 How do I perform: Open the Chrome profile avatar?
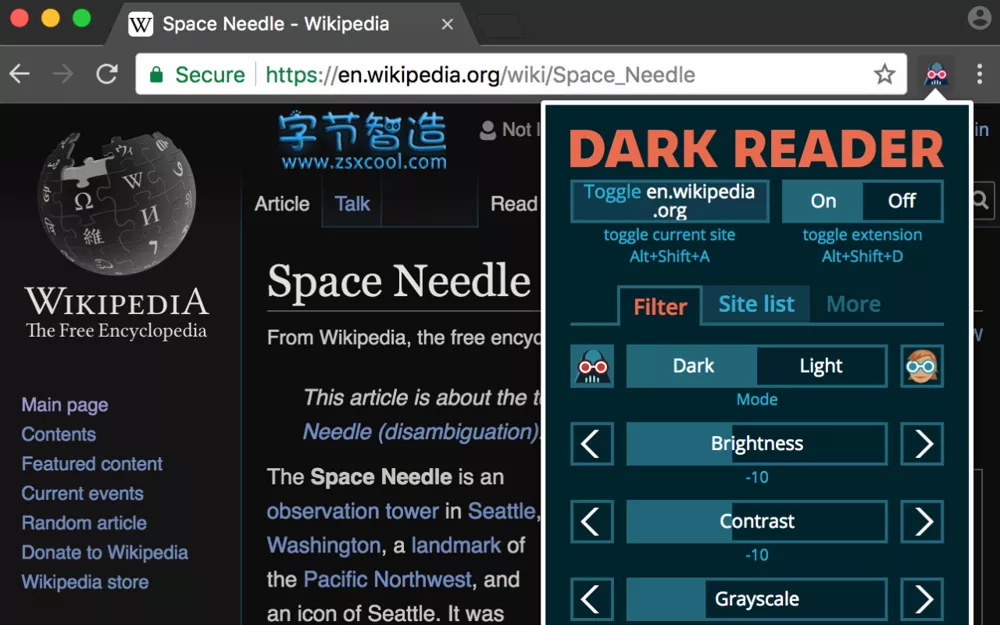point(980,18)
